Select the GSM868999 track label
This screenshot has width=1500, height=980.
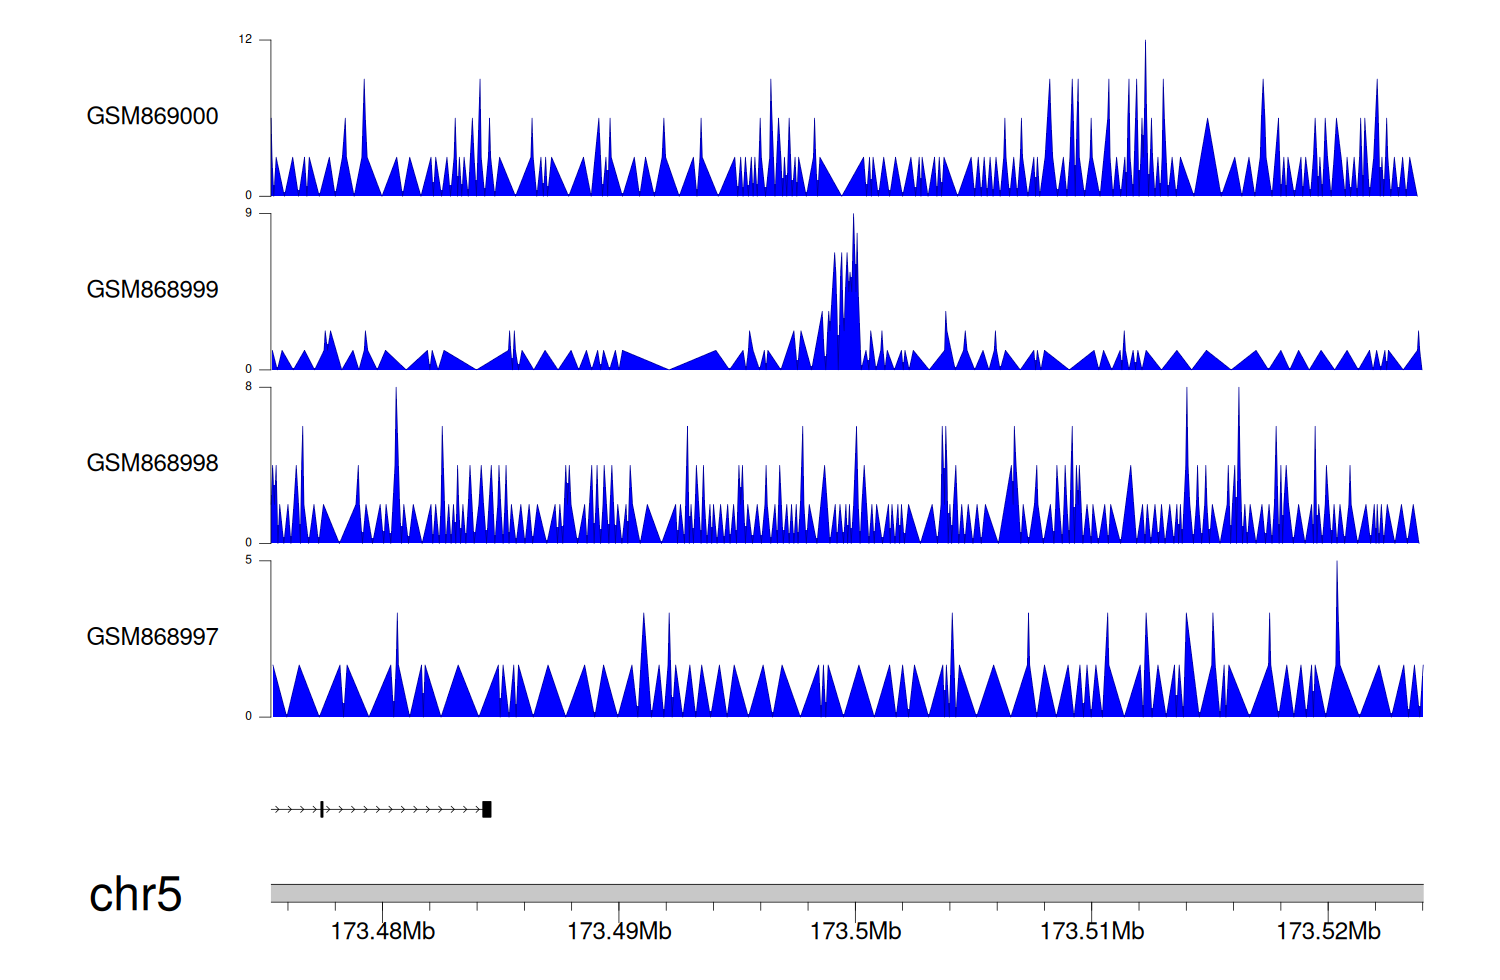[x=152, y=290]
